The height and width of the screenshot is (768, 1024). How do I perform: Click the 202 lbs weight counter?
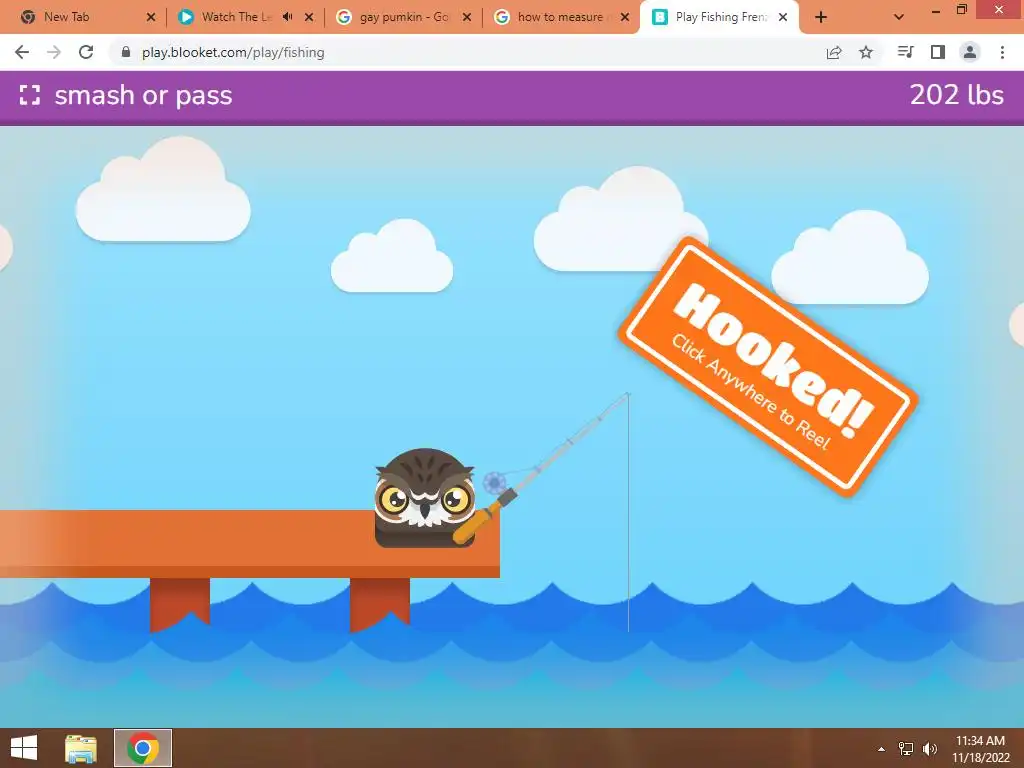[957, 95]
